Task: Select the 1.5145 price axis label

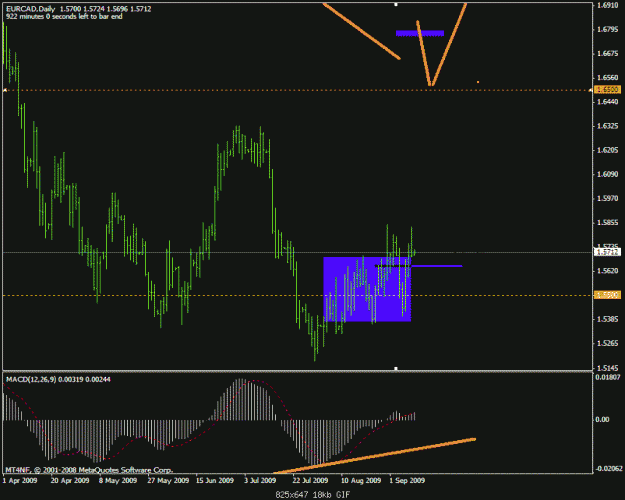Action: click(607, 368)
